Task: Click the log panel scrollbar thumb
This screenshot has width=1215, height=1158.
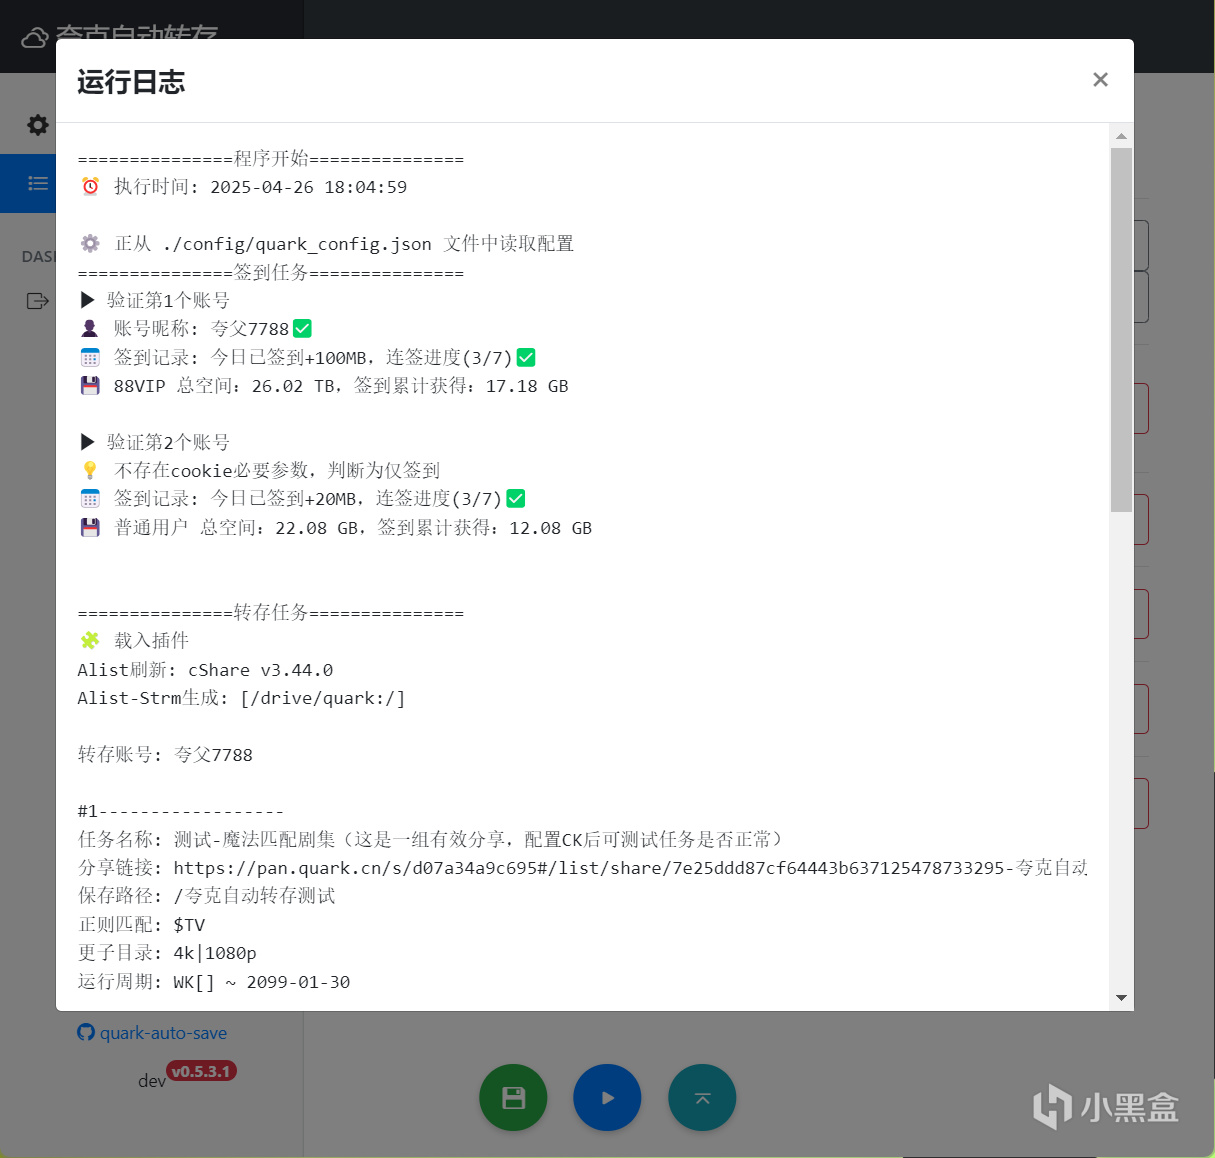Action: click(x=1121, y=330)
